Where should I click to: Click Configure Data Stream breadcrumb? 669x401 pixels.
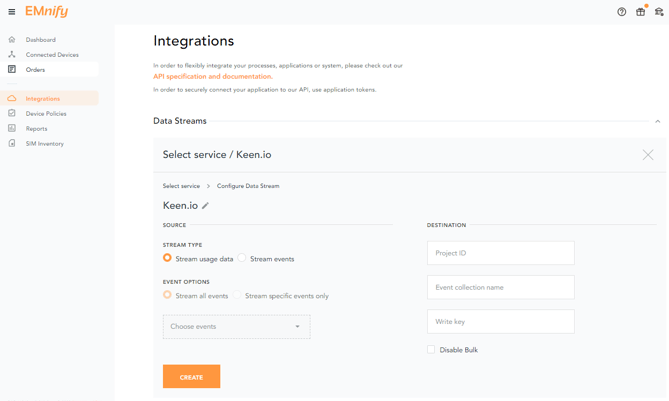click(x=248, y=186)
